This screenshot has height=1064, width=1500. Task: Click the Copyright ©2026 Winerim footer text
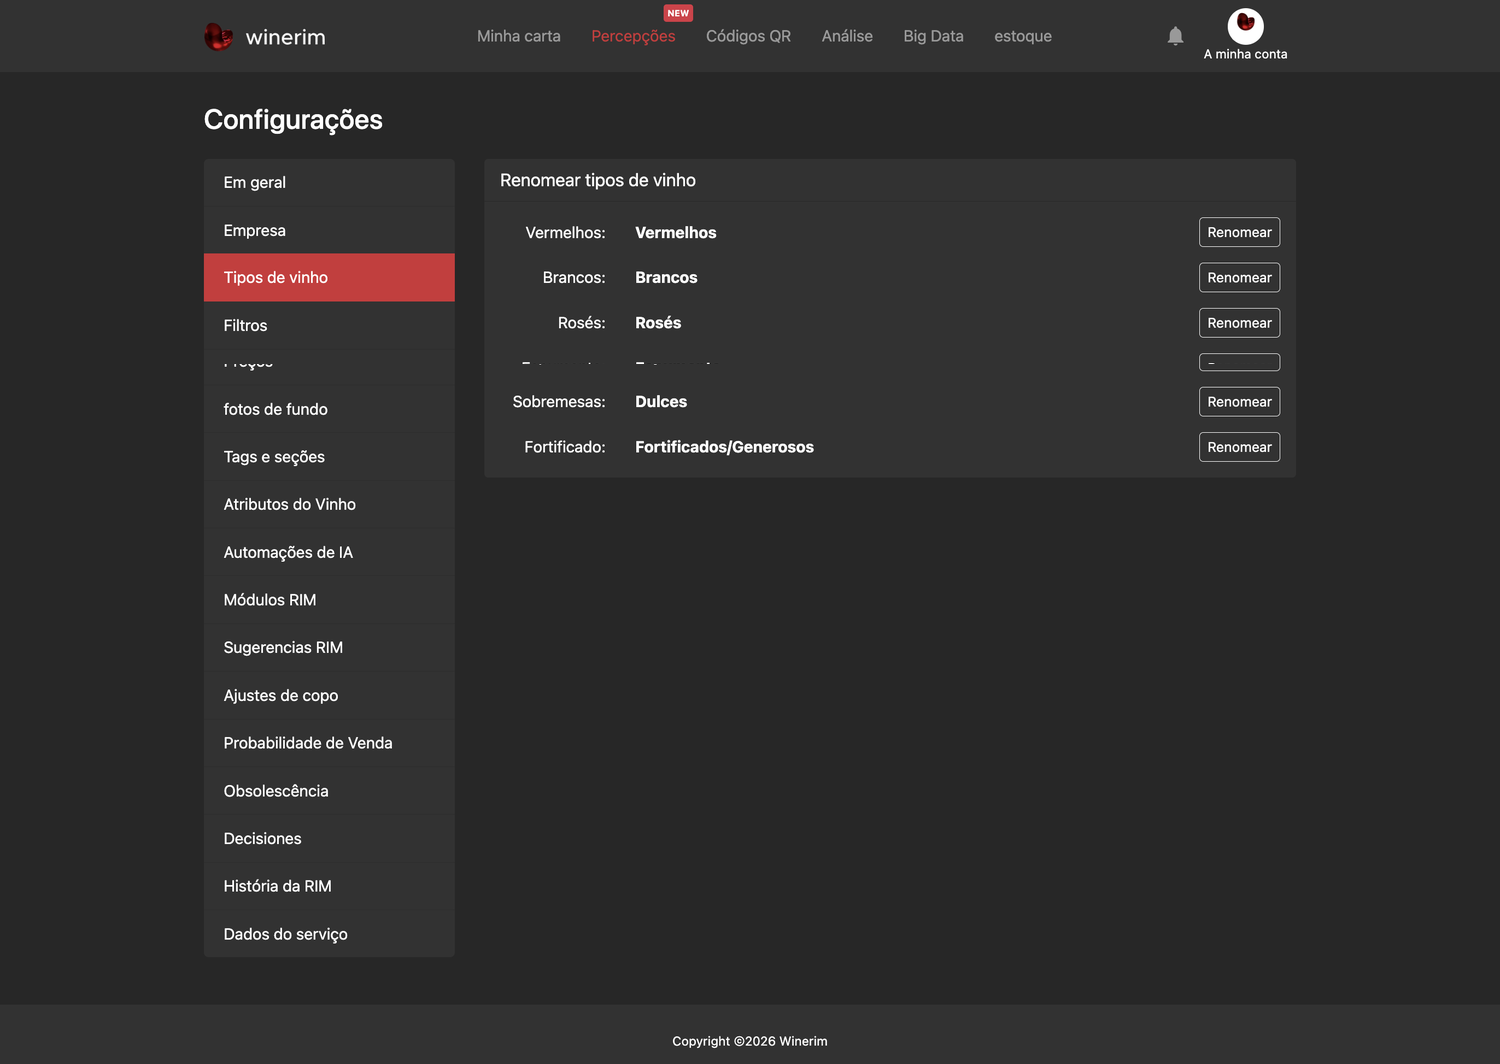point(750,1041)
